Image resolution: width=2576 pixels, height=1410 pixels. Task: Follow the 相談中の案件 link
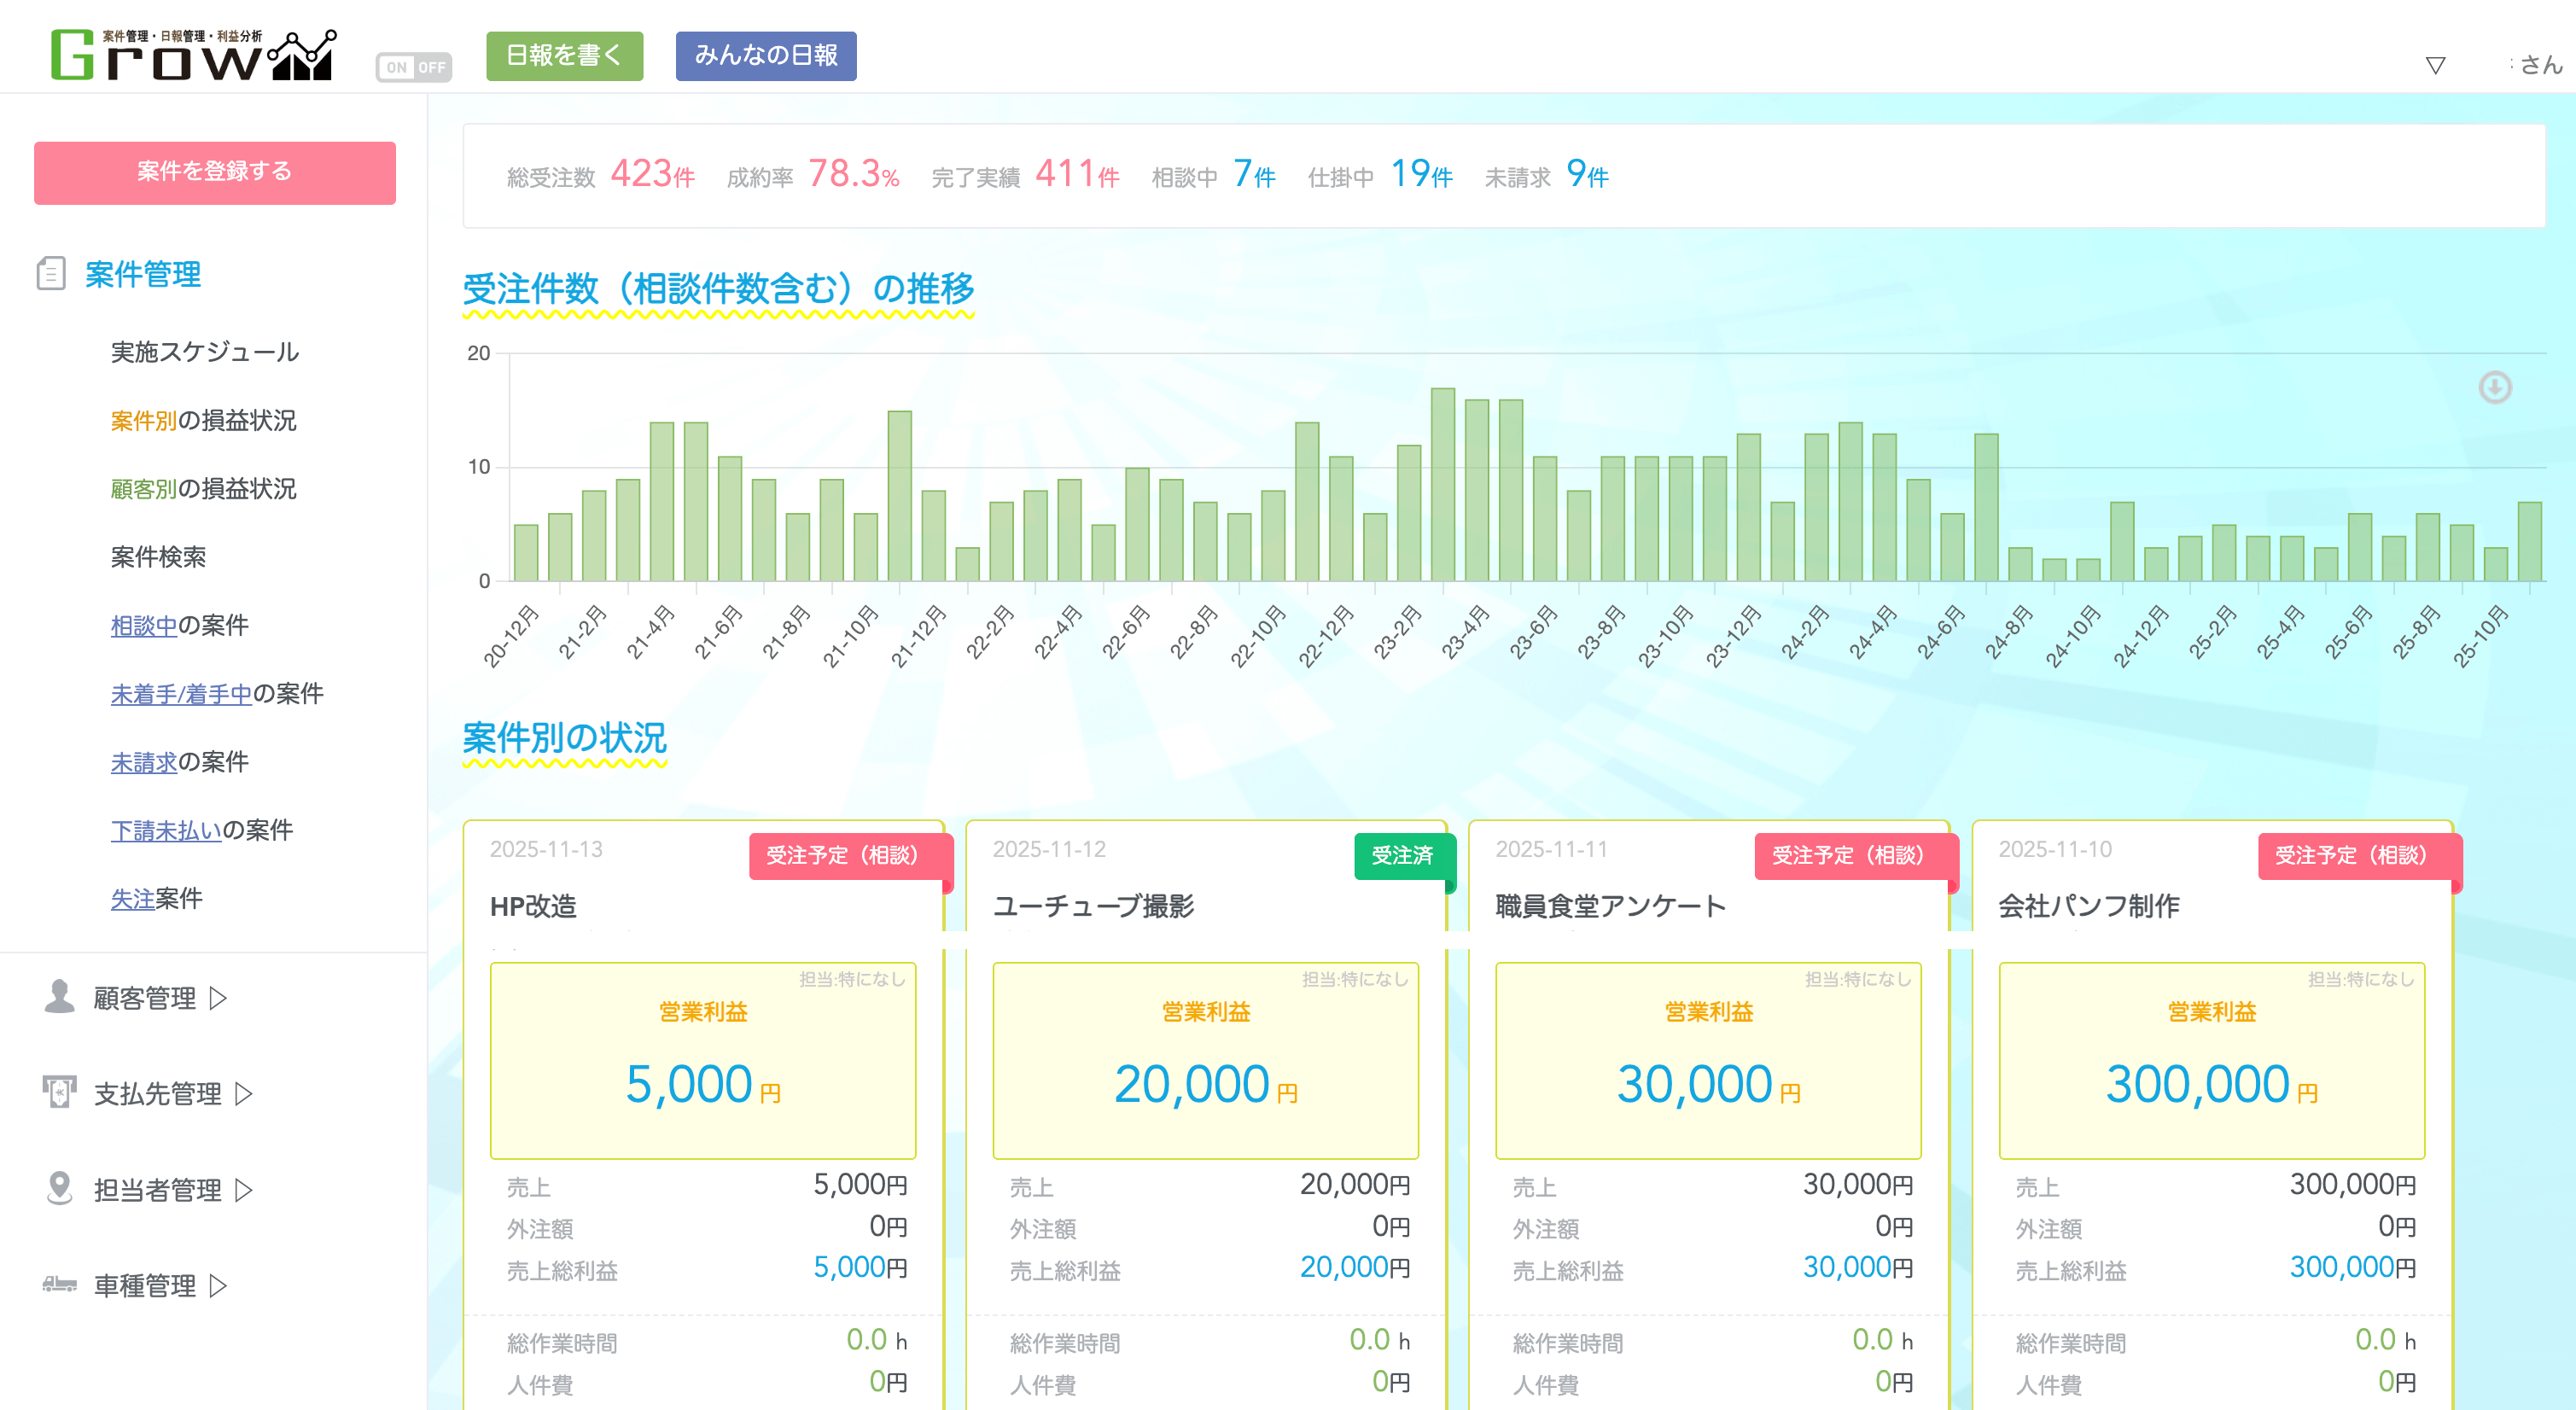pos(143,625)
